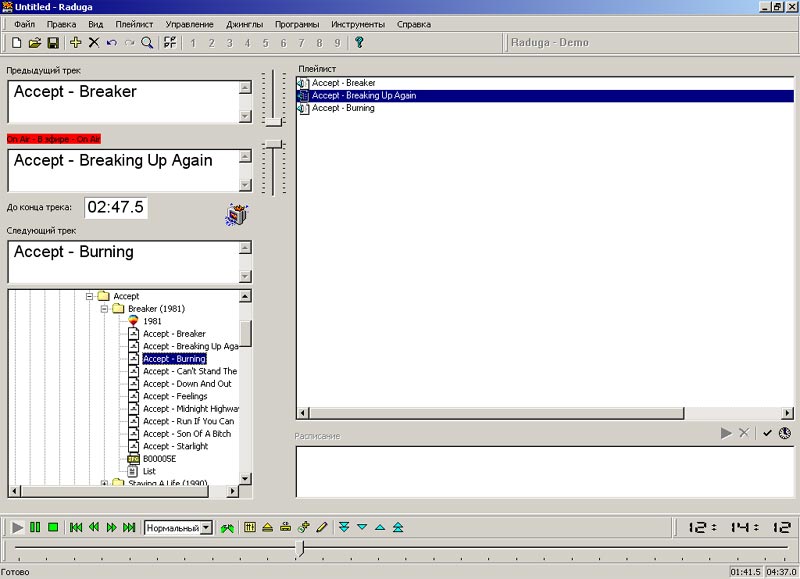Collapse the Breaker (1981) folder

click(104, 309)
